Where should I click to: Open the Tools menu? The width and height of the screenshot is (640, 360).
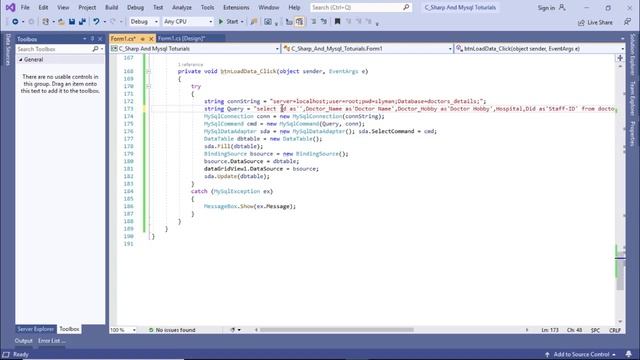[x=207, y=7]
